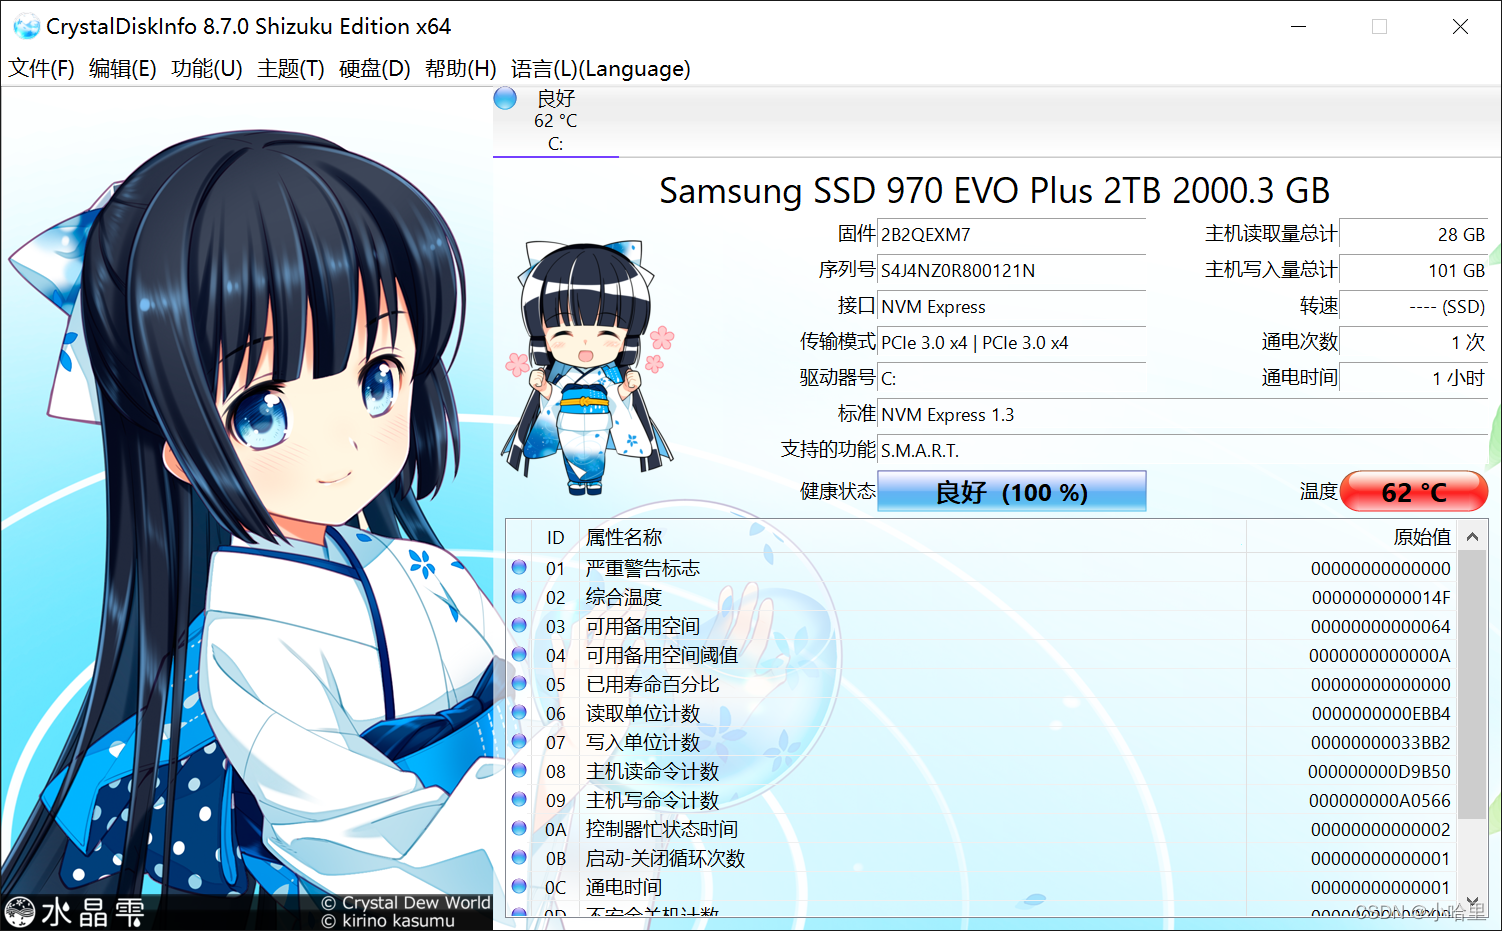This screenshot has height=931, width=1502.
Task: Click the 原始值 column header
Action: pyautogui.click(x=1351, y=538)
